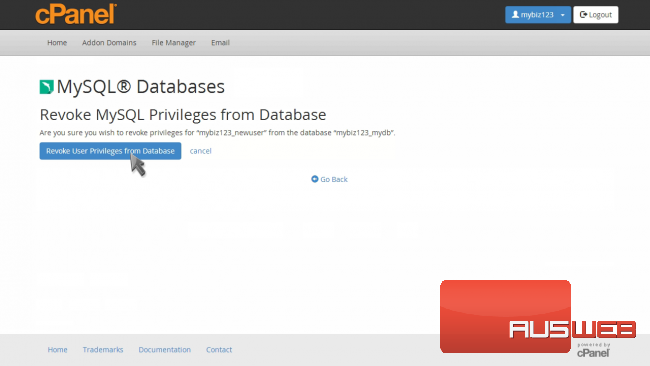Open Home in the top navigation

[x=57, y=43]
